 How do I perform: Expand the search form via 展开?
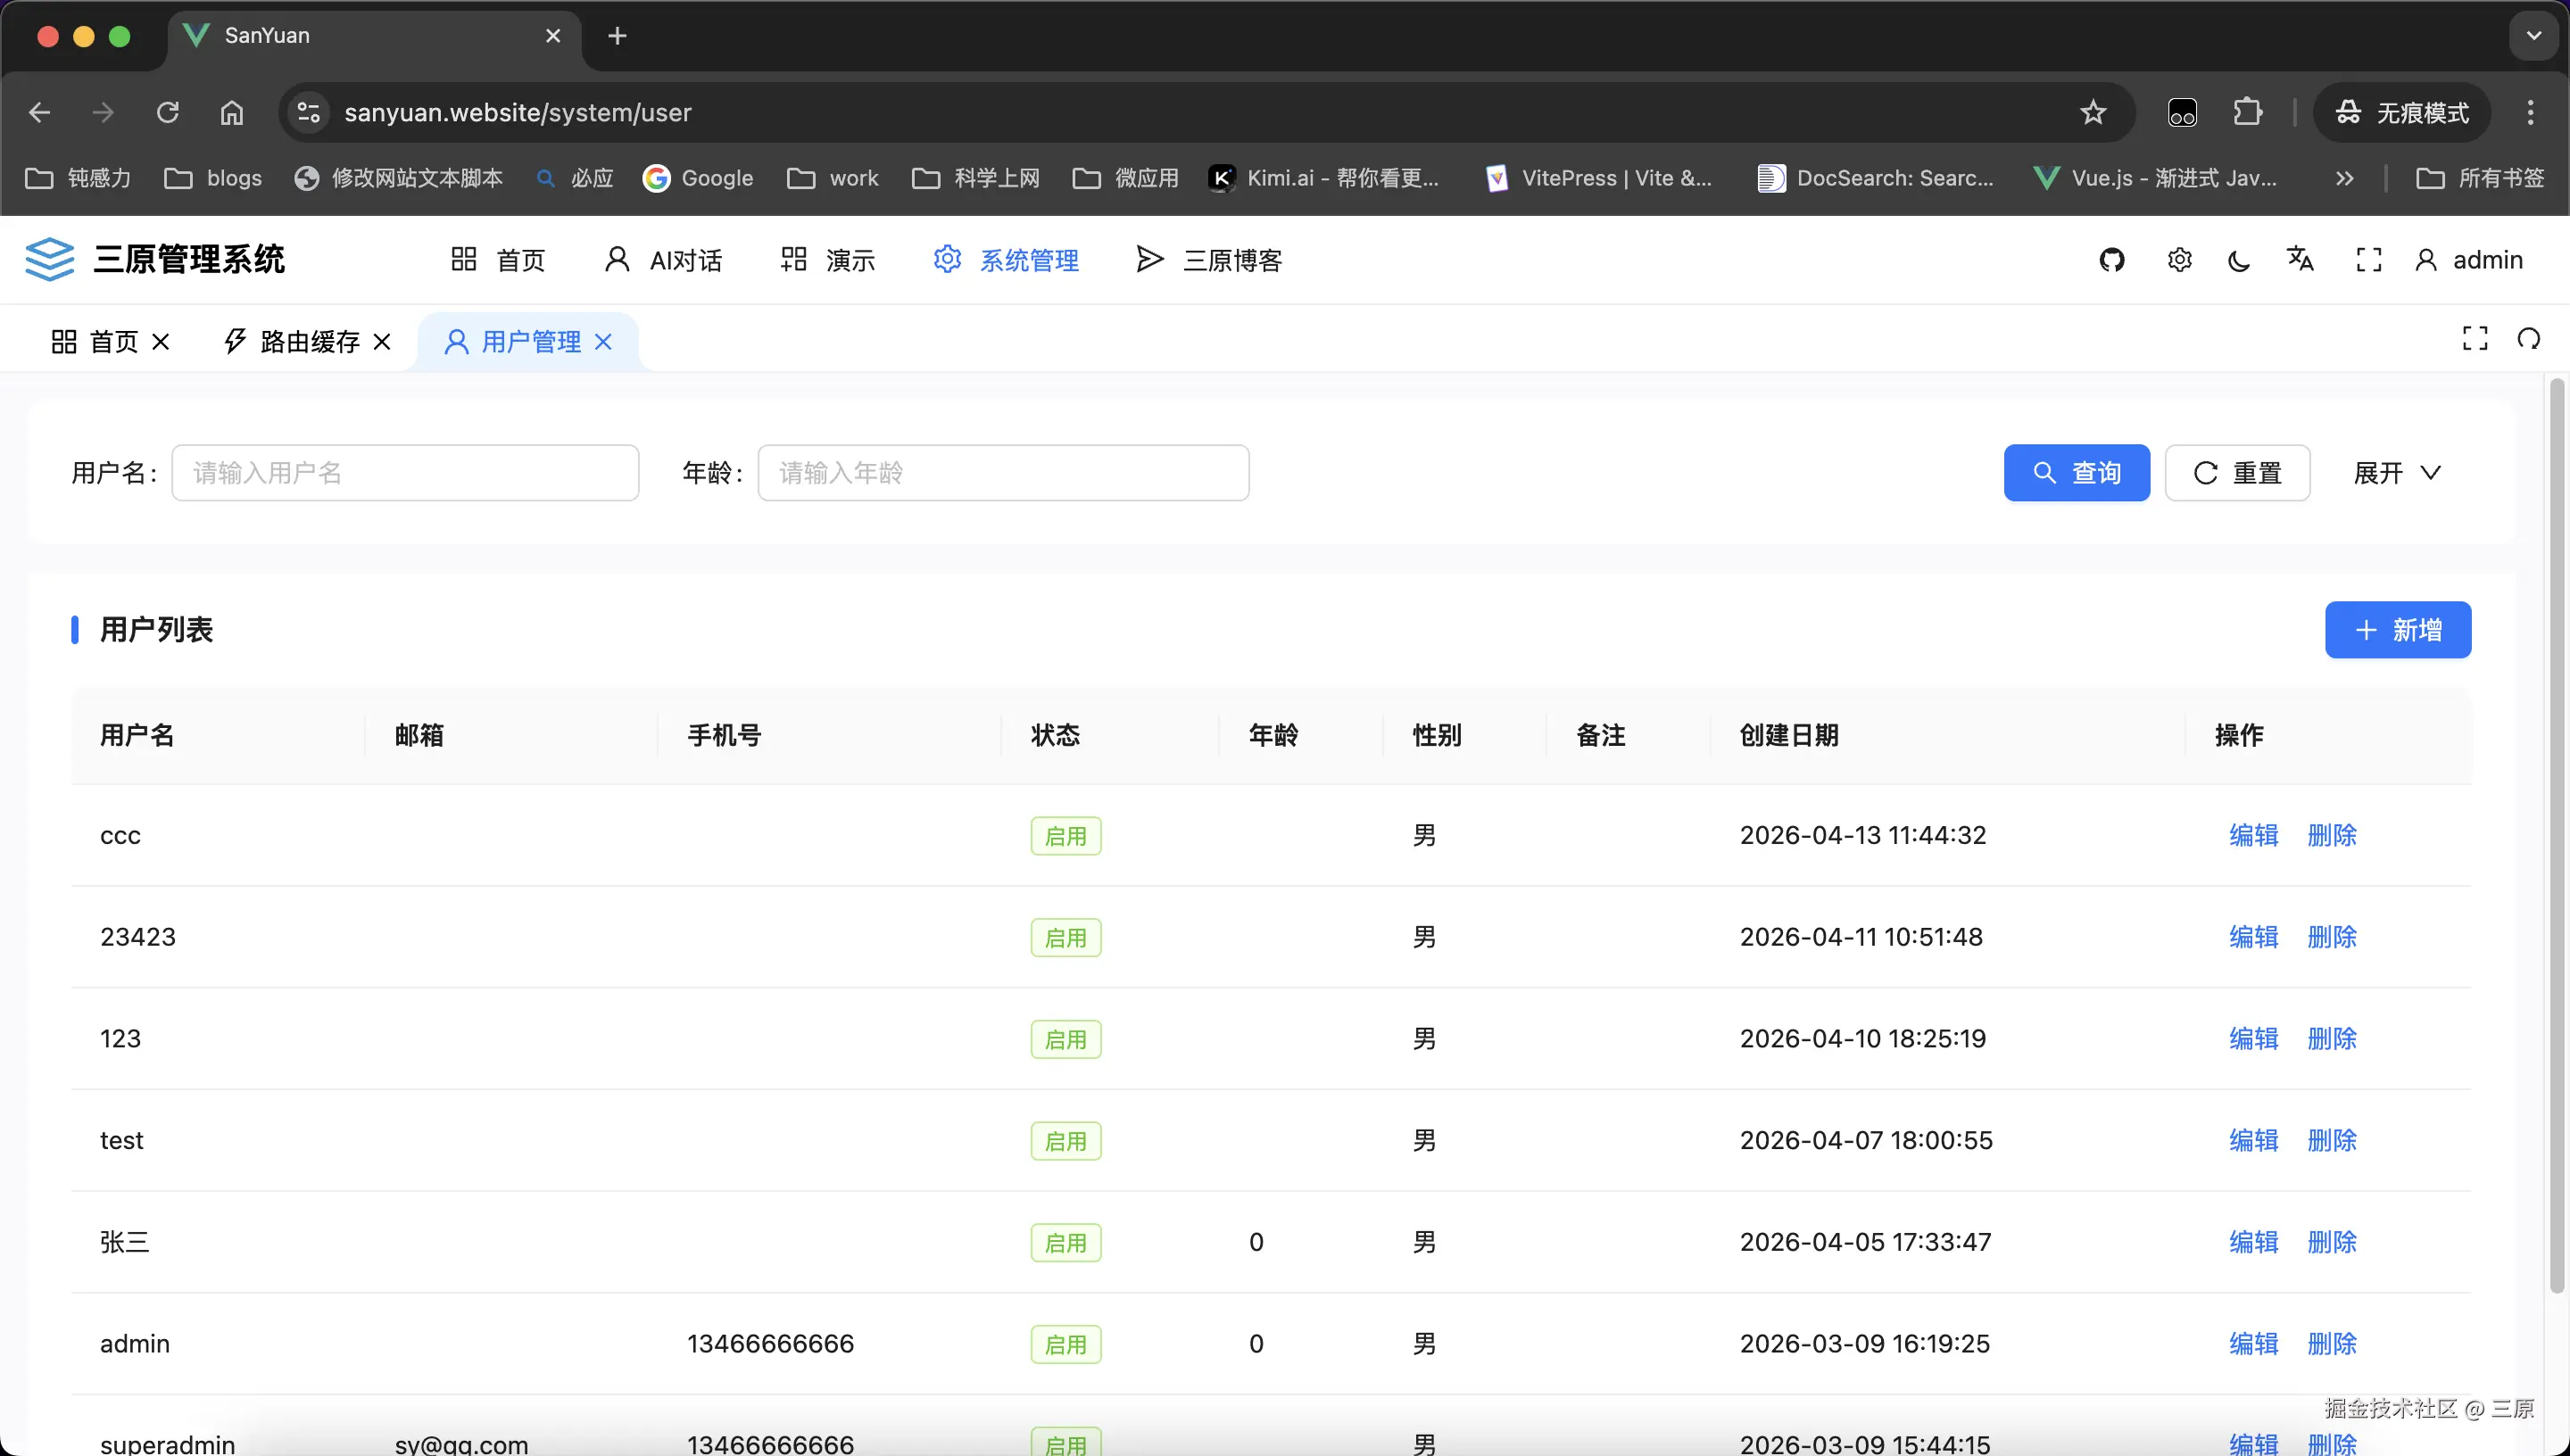coord(2396,473)
